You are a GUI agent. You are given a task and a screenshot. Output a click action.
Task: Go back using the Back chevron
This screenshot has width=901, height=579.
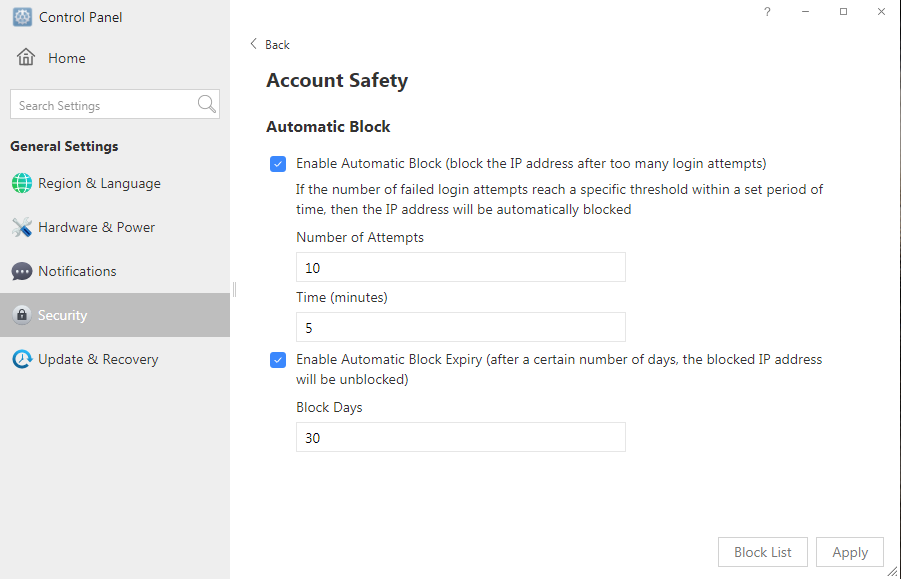pos(253,44)
